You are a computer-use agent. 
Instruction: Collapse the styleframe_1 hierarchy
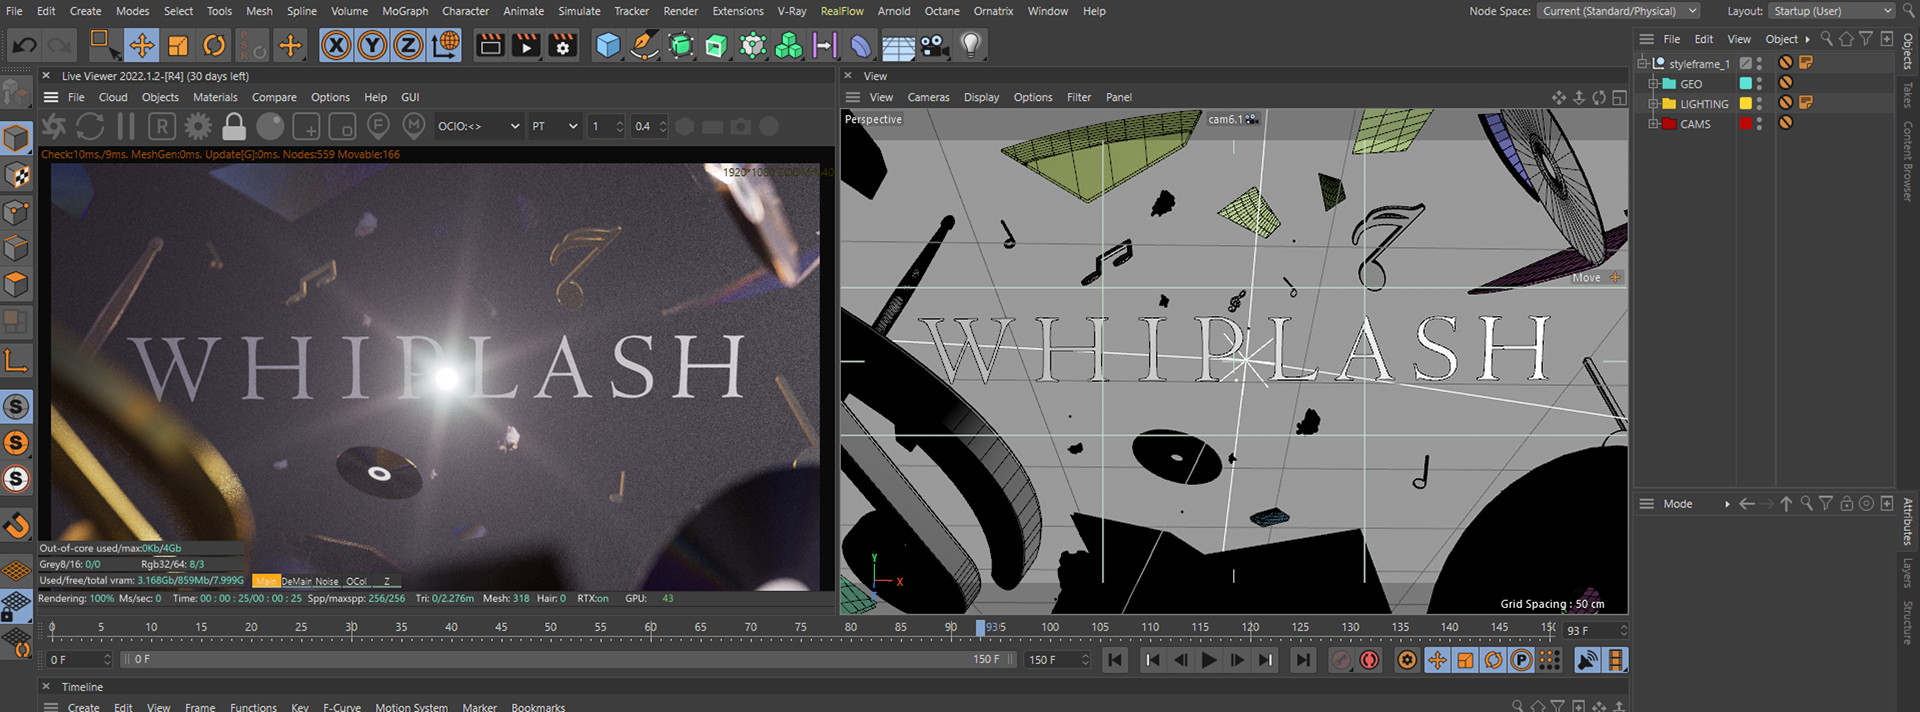pyautogui.click(x=1642, y=63)
